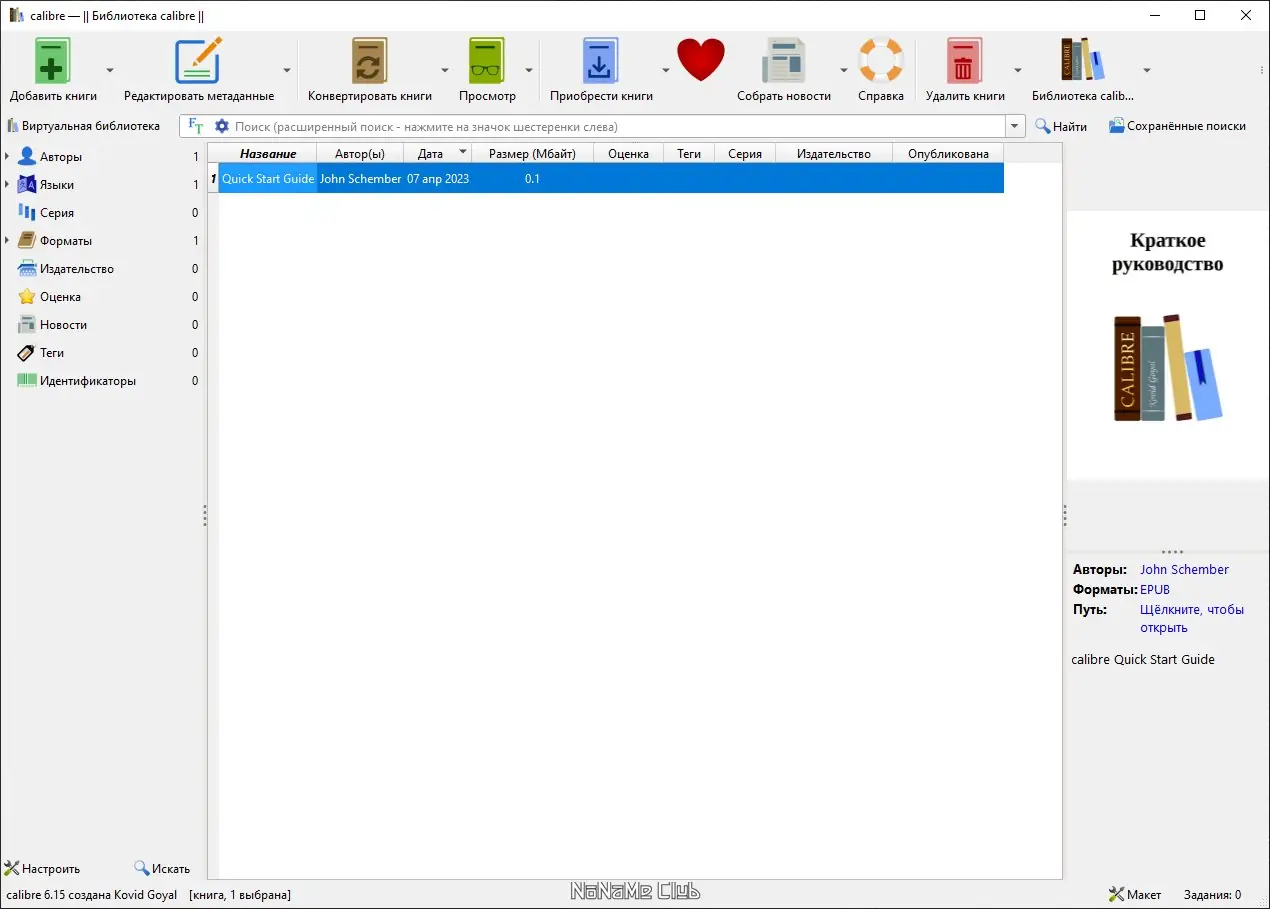Click Convert books brown icon
1270x909 pixels.
[369, 60]
